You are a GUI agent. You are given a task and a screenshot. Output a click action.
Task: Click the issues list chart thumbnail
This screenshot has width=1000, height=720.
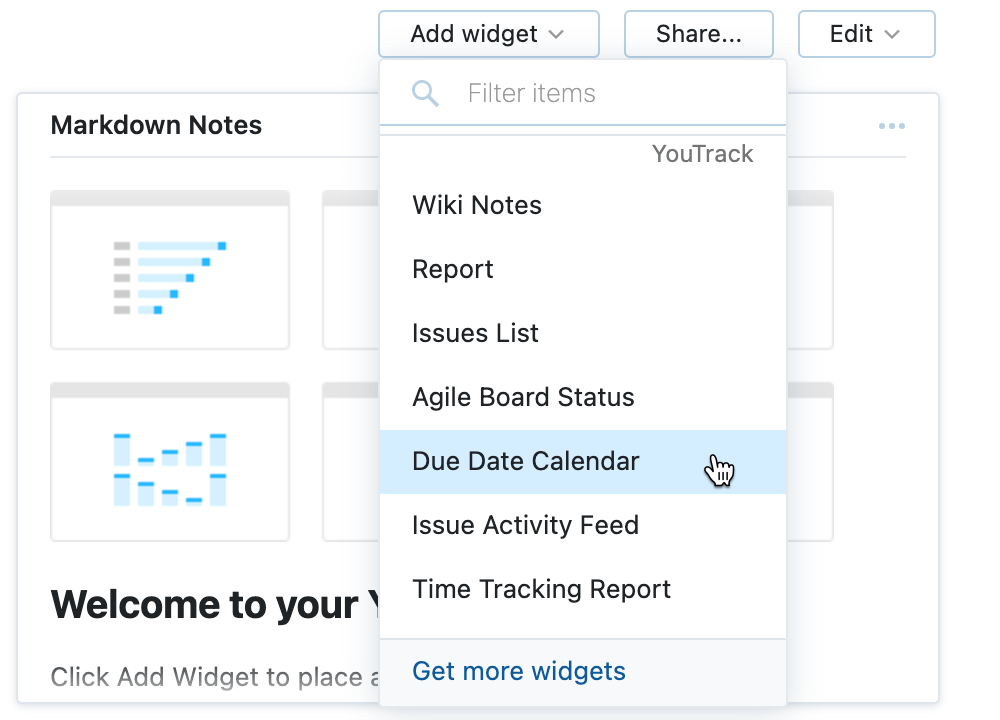170,269
